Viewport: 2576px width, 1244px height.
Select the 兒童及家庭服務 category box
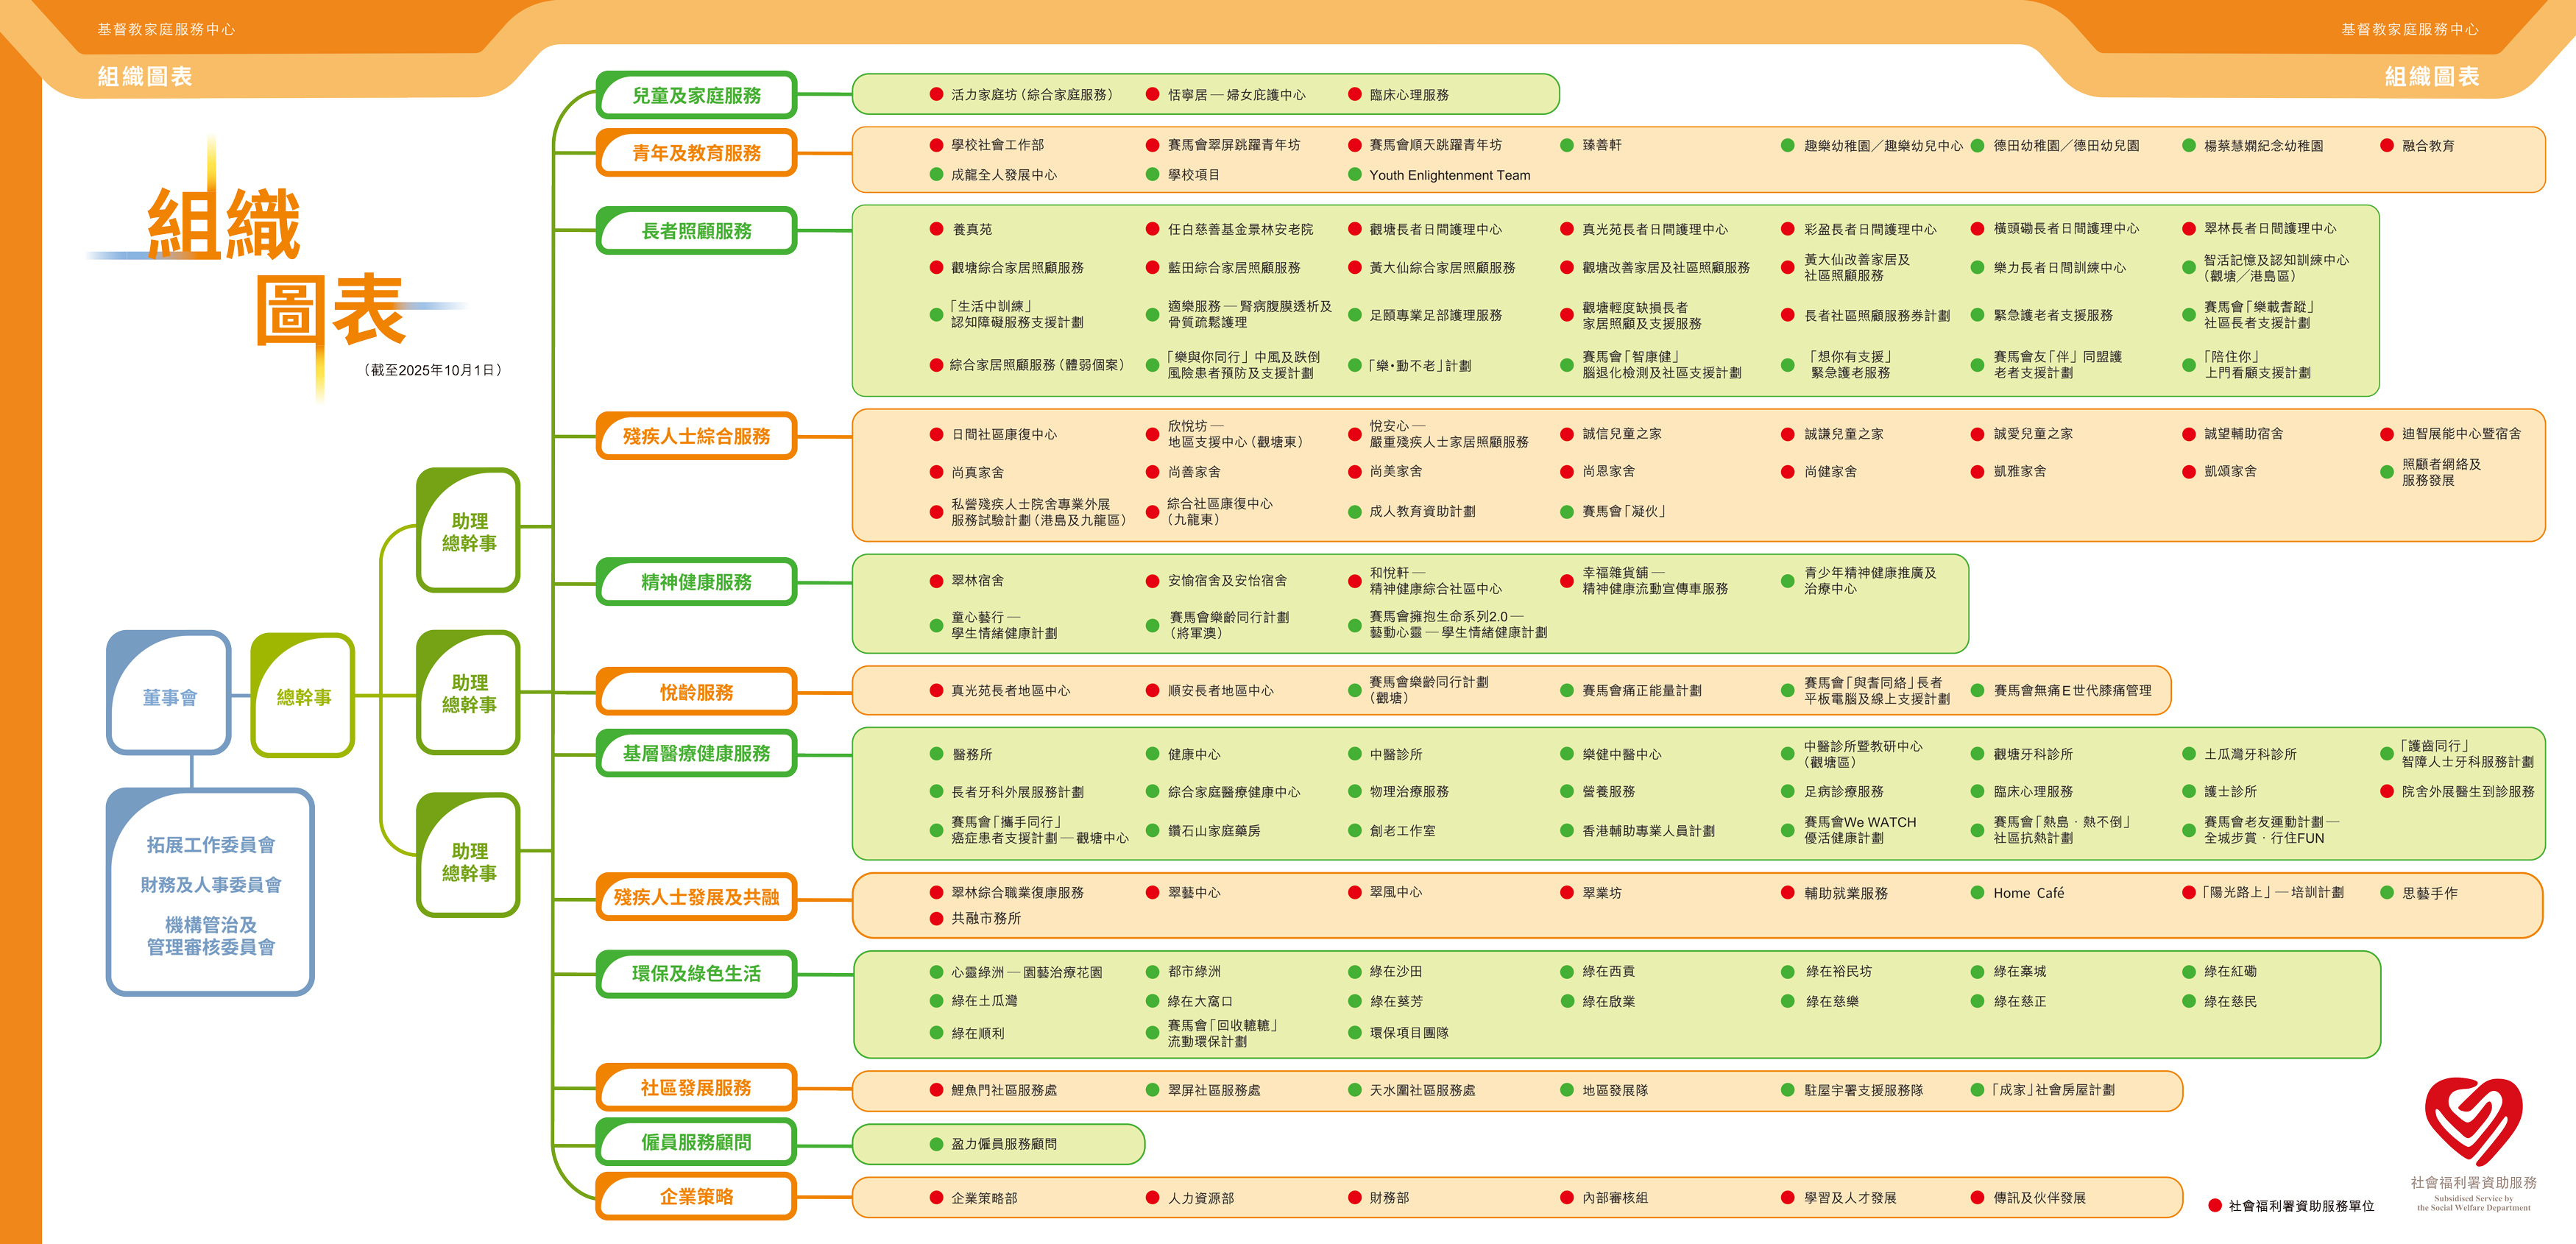pyautogui.click(x=696, y=95)
